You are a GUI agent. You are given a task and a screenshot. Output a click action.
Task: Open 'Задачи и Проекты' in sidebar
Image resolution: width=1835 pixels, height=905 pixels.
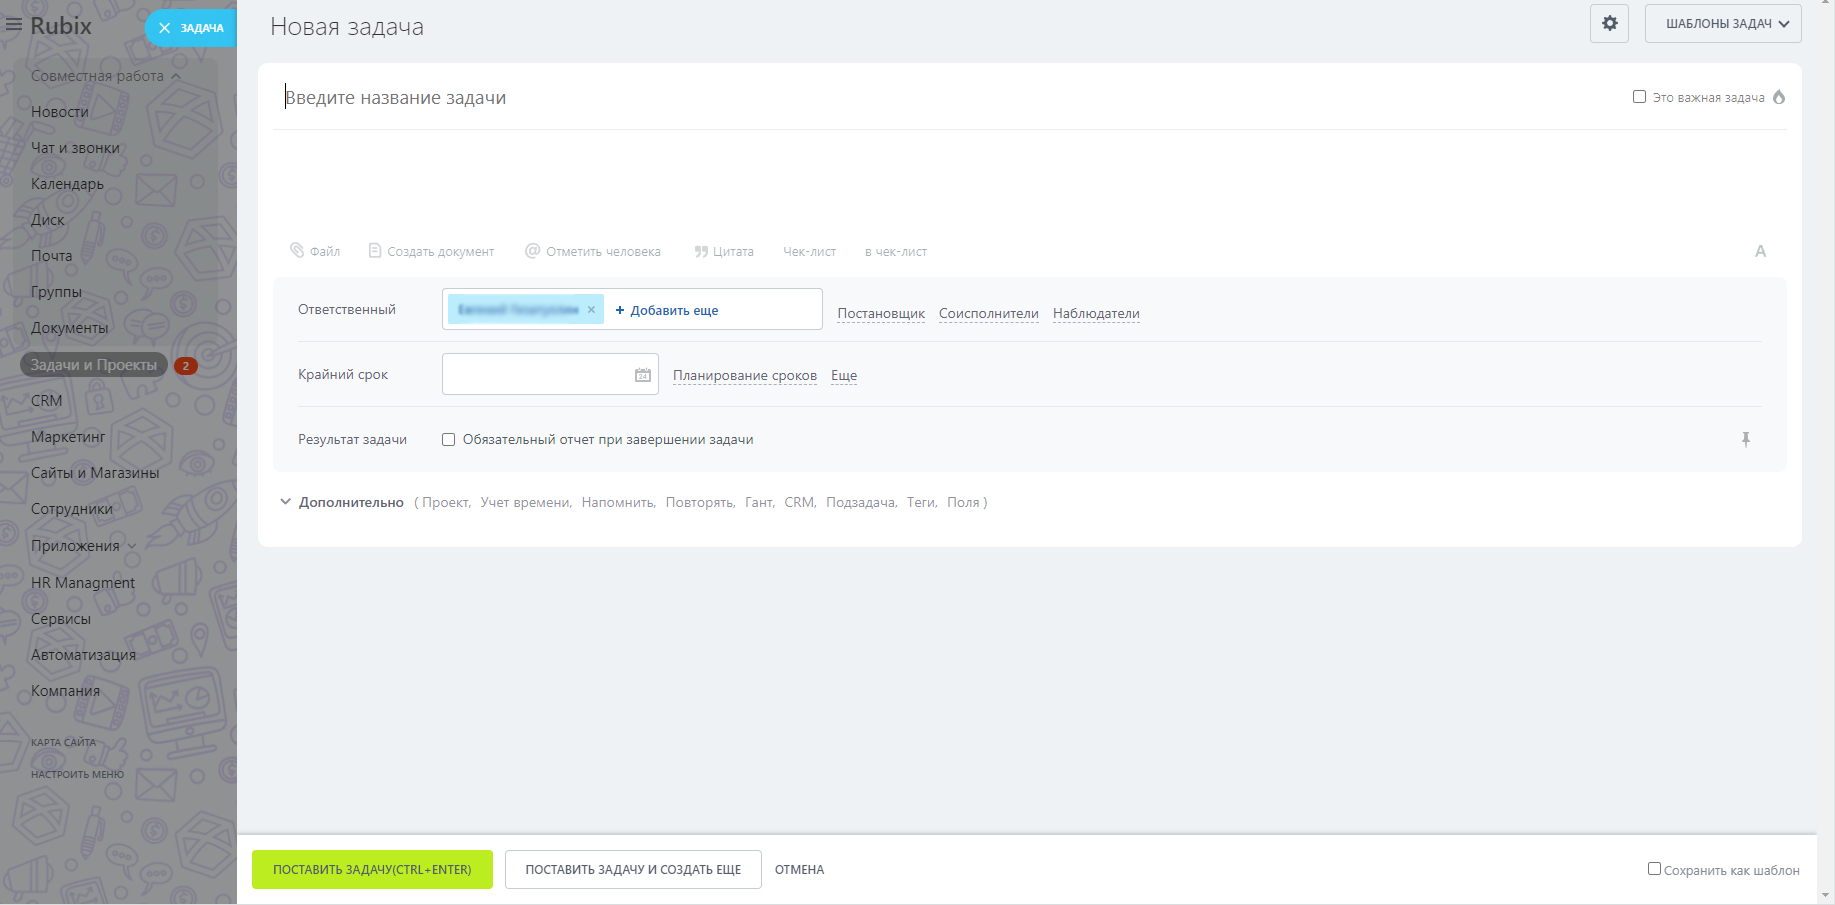pyautogui.click(x=94, y=365)
